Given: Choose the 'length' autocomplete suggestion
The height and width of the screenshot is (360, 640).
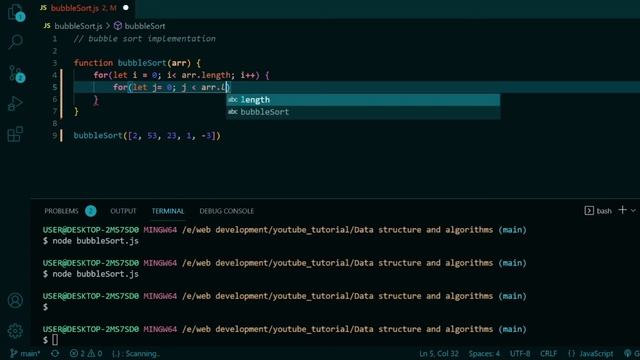Looking at the screenshot, I should (363, 100).
